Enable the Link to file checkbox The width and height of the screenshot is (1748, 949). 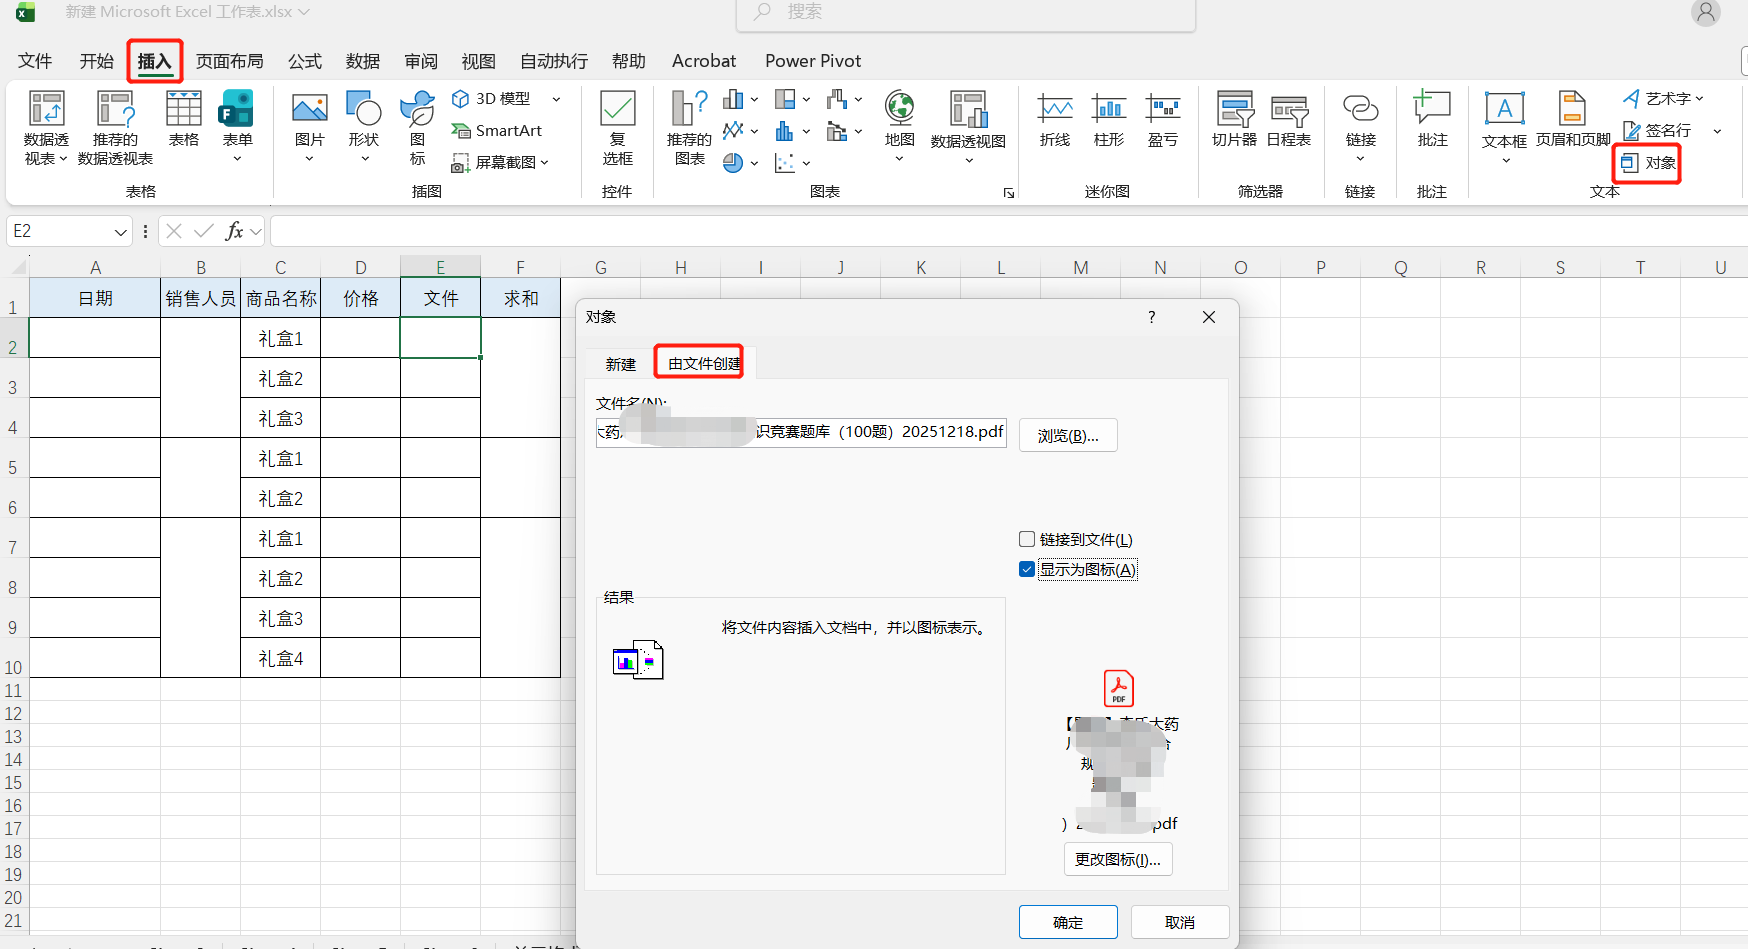click(x=1027, y=539)
